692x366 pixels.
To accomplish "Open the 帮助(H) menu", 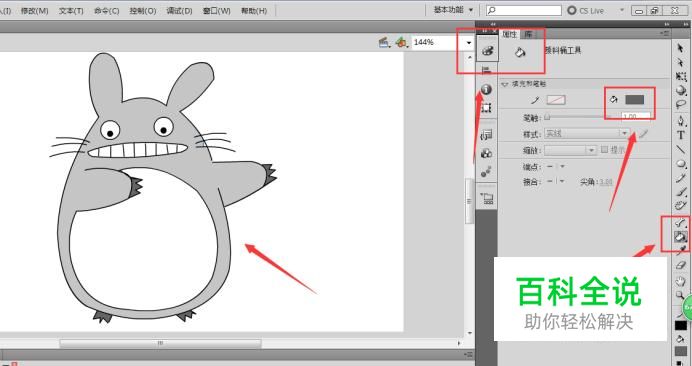I will click(x=254, y=11).
